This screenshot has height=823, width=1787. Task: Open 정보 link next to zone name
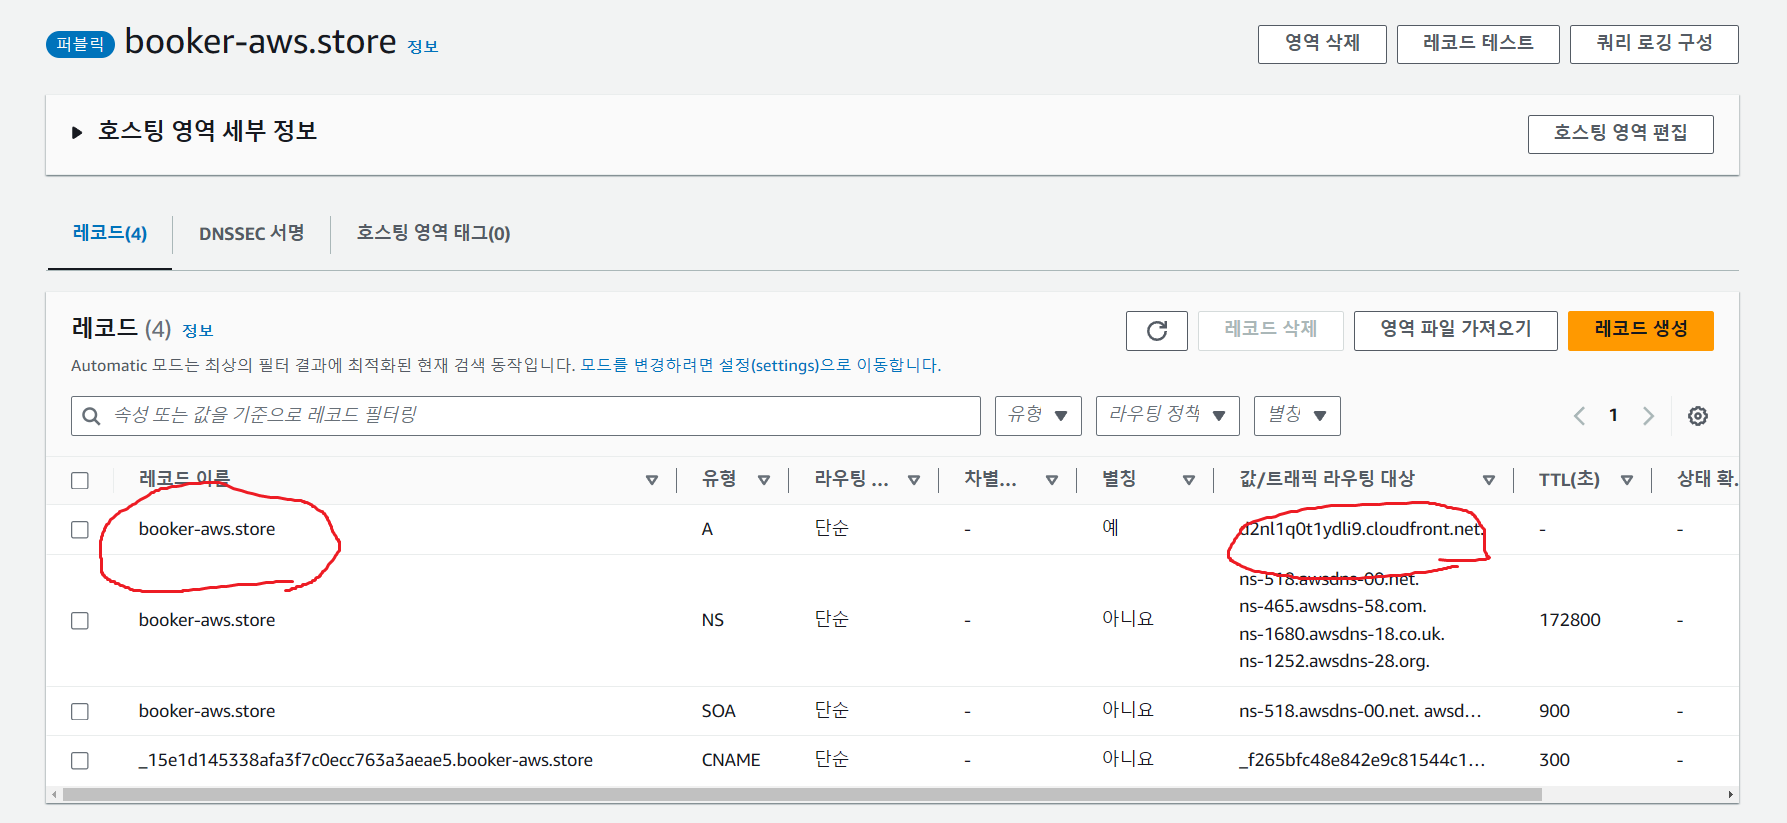[x=423, y=47]
